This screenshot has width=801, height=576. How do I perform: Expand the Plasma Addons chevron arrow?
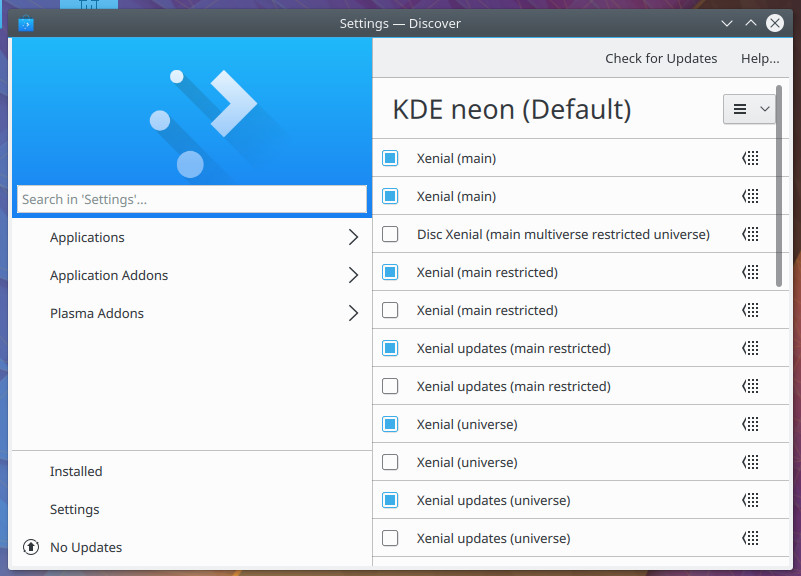[353, 313]
